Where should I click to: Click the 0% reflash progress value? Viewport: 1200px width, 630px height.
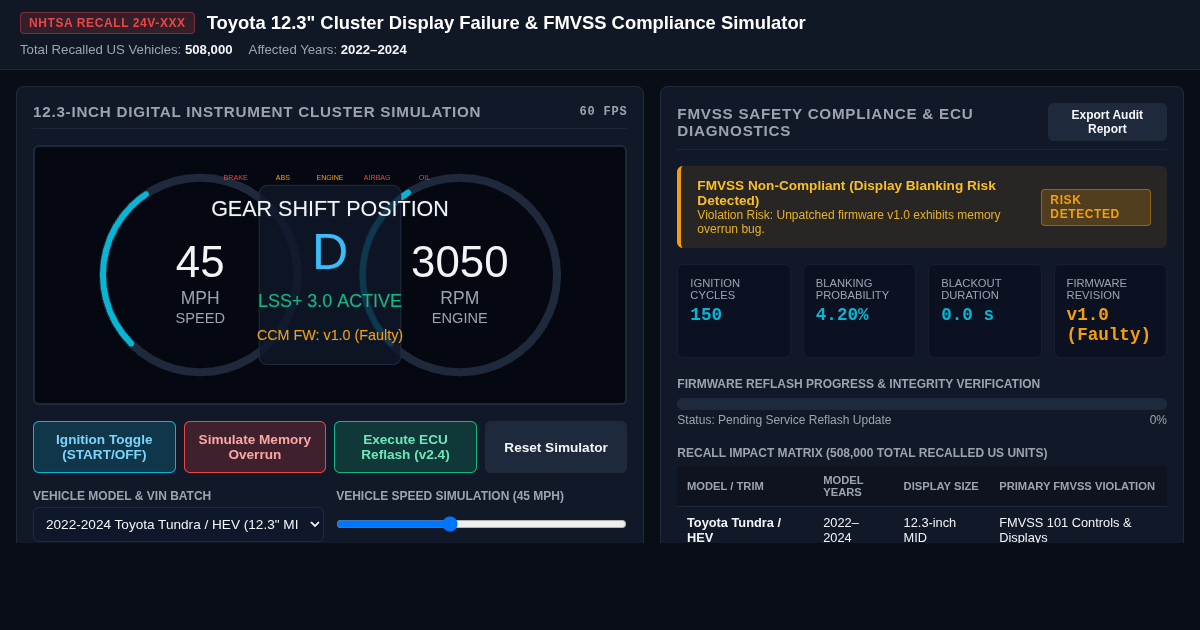1158,420
